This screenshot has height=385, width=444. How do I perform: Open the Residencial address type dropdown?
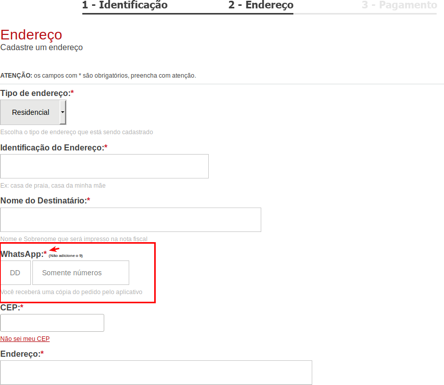(x=33, y=112)
